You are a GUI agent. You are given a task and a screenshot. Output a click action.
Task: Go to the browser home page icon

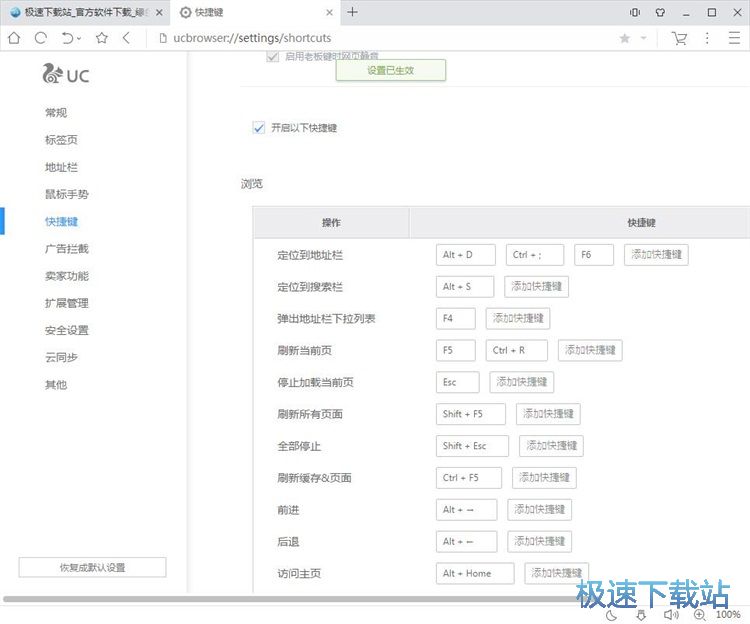coord(14,38)
